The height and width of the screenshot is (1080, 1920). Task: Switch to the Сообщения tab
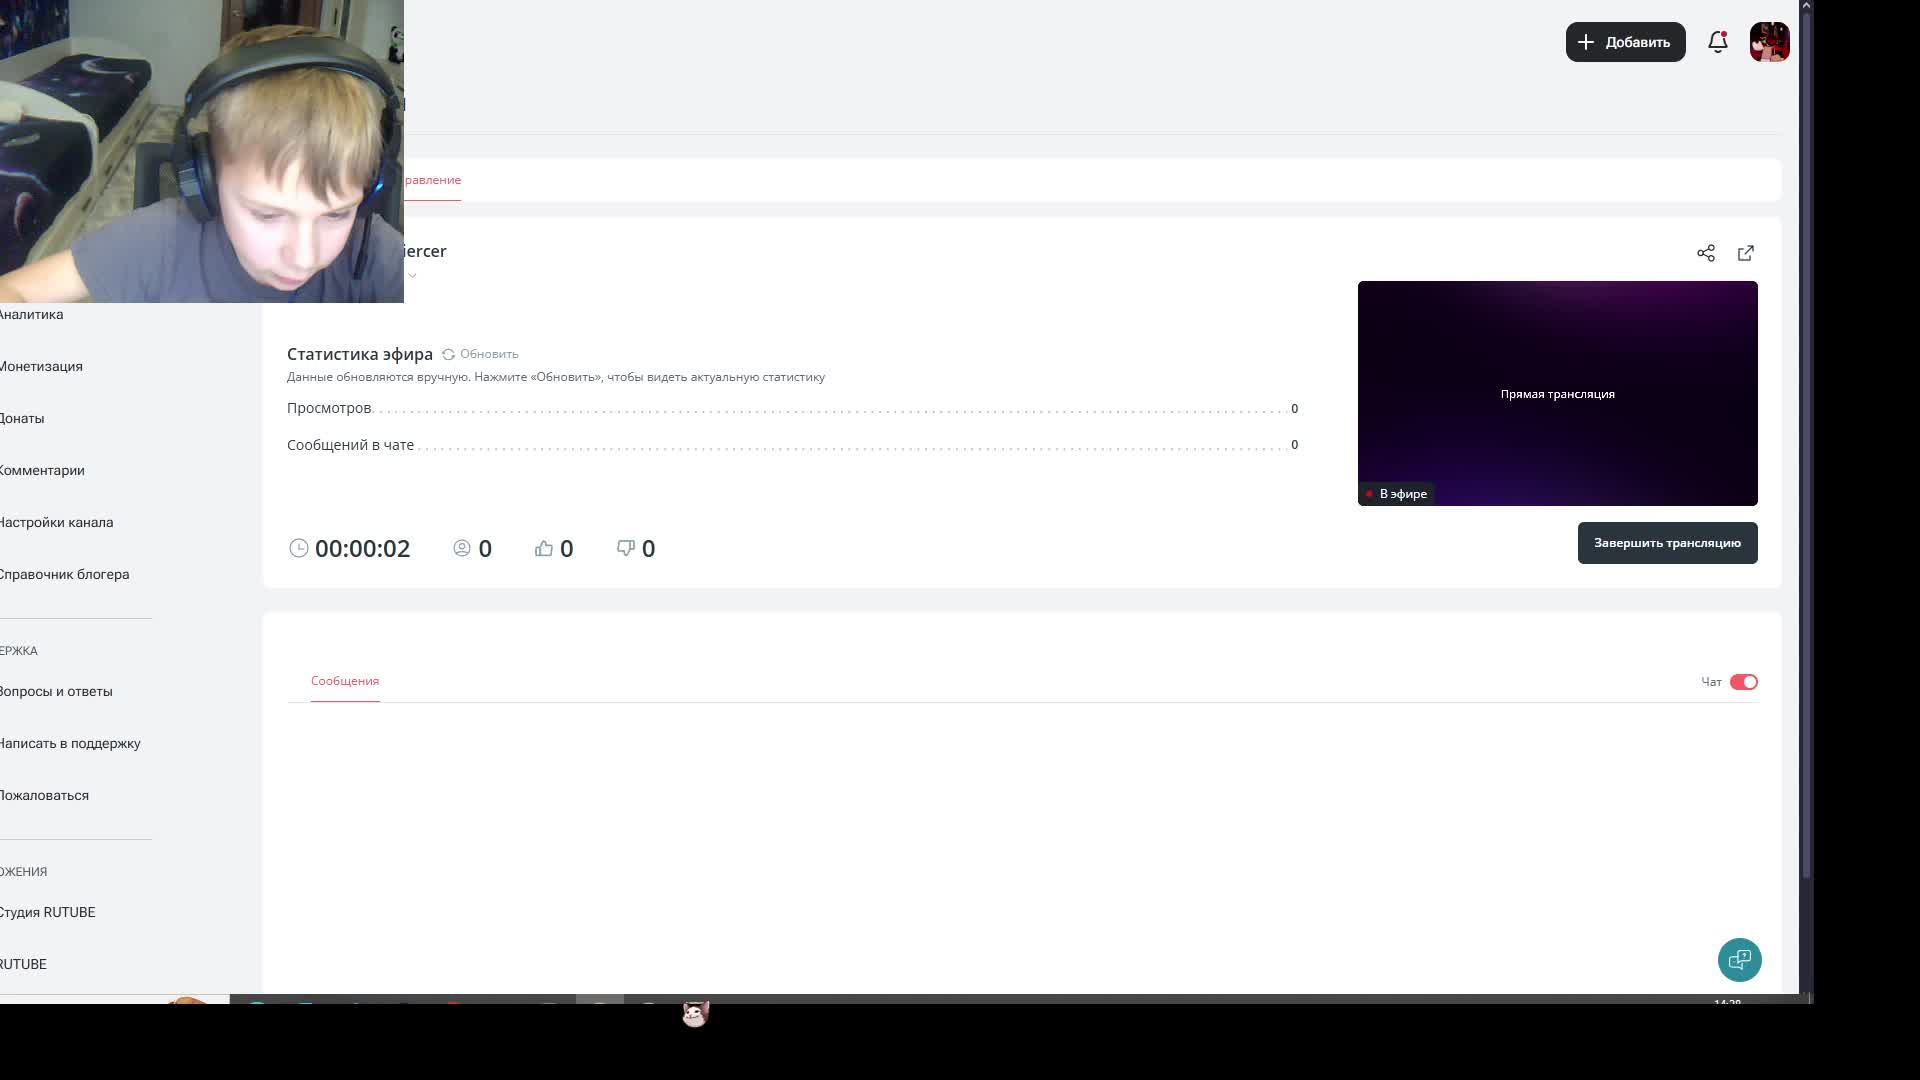click(345, 681)
